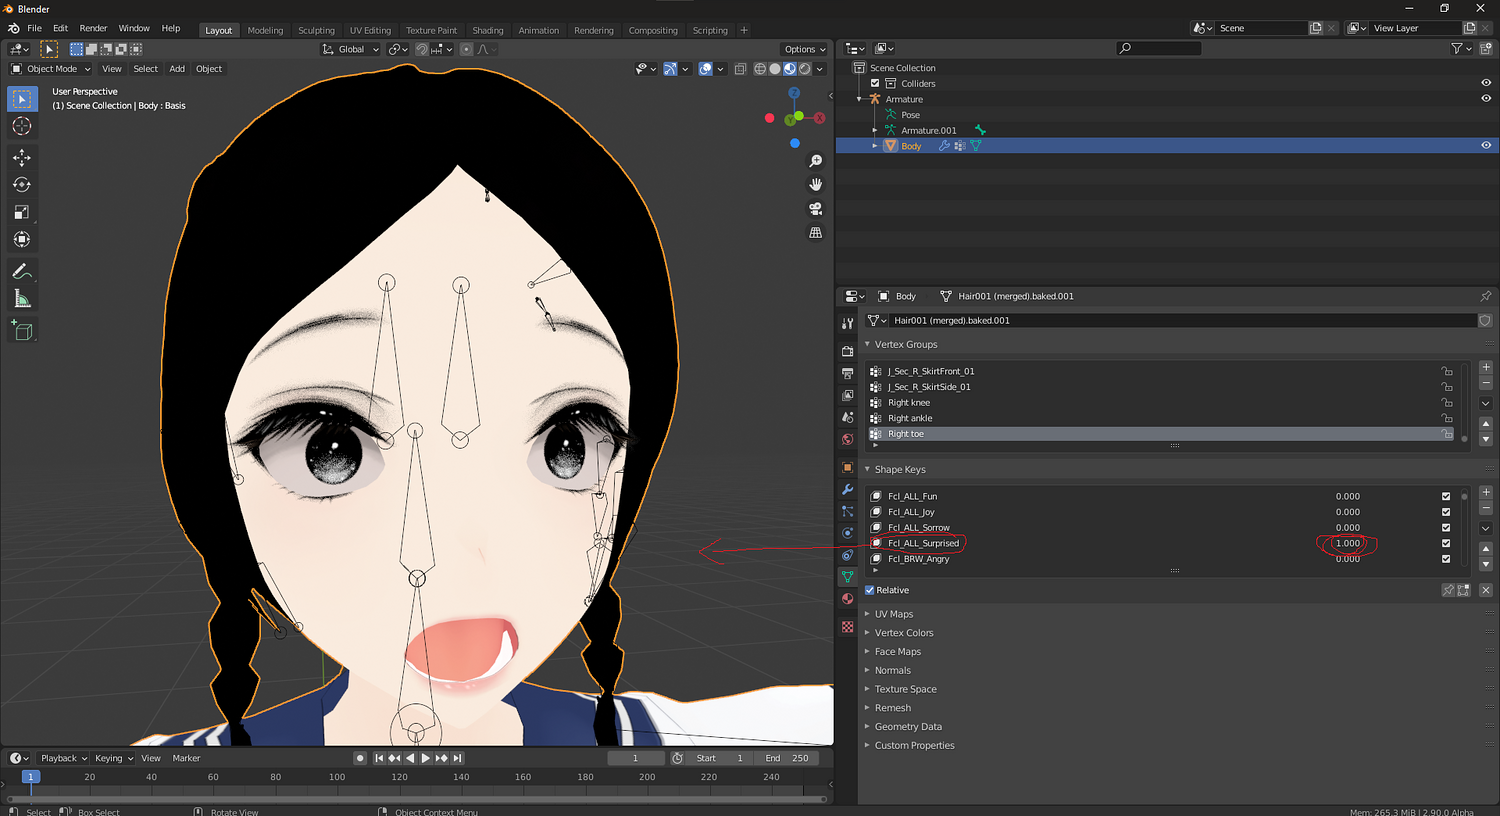This screenshot has width=1500, height=816.
Task: Click the Fcl_ALL_Fun value slider 0.000
Action: 1348,496
